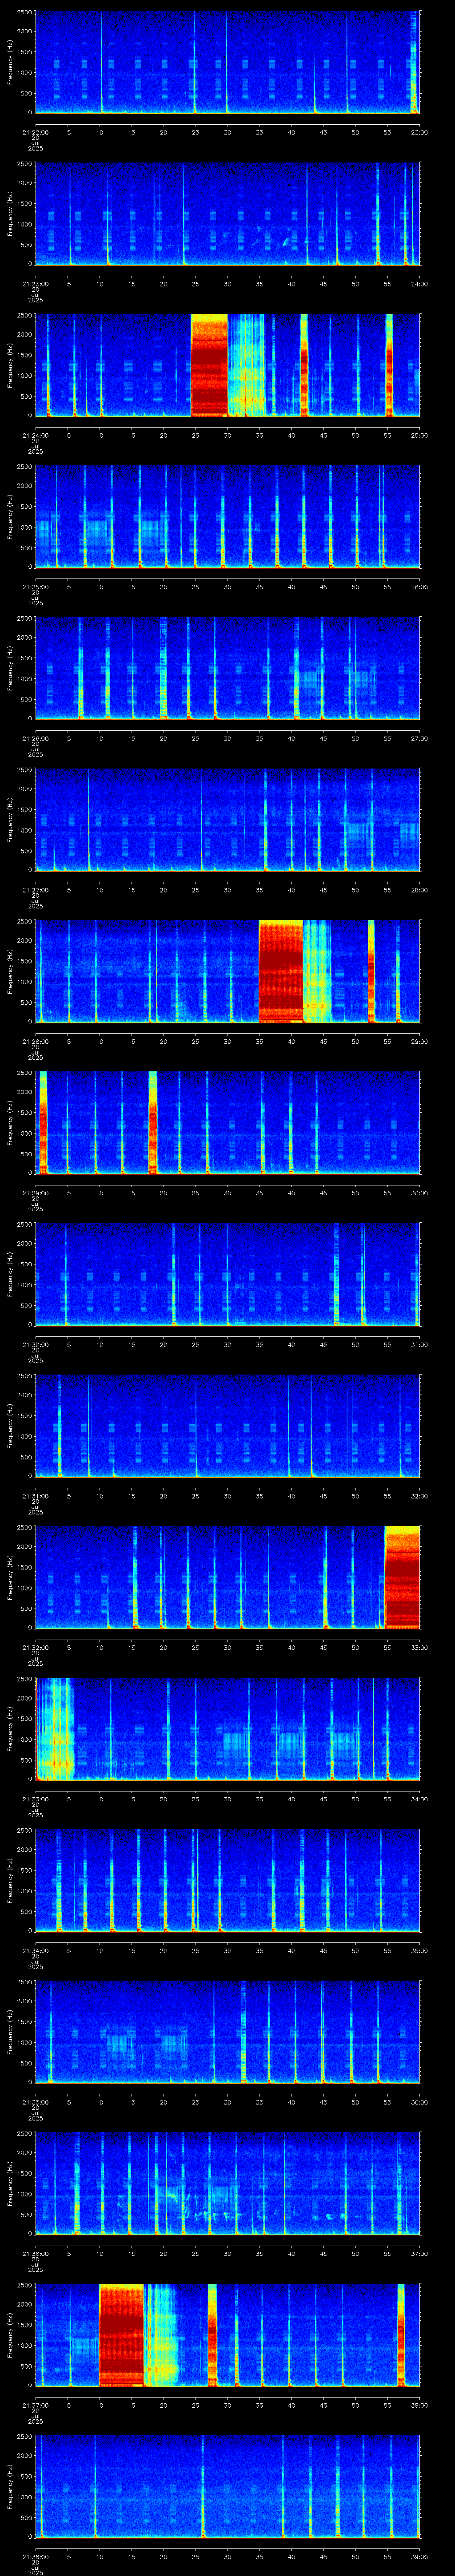
Task: Open the spectrogram panel starting at 21:30:00
Action: point(227,1275)
